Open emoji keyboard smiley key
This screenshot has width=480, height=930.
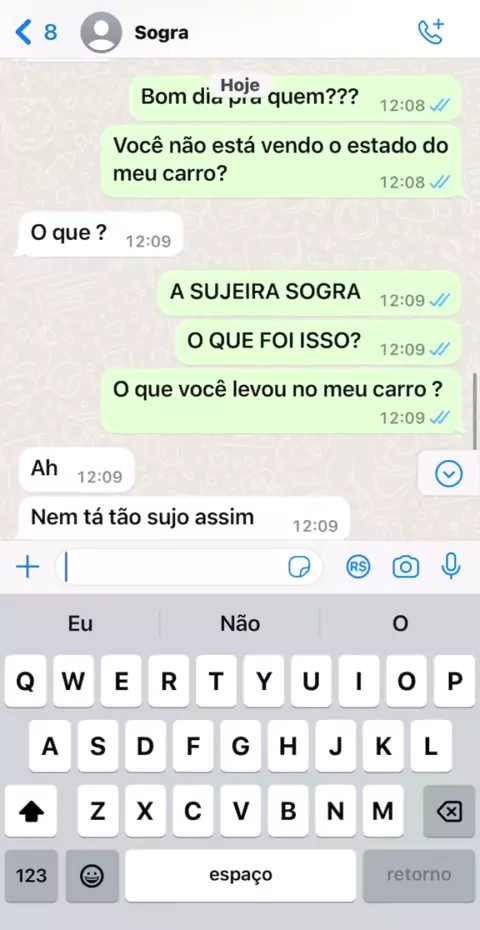point(92,875)
